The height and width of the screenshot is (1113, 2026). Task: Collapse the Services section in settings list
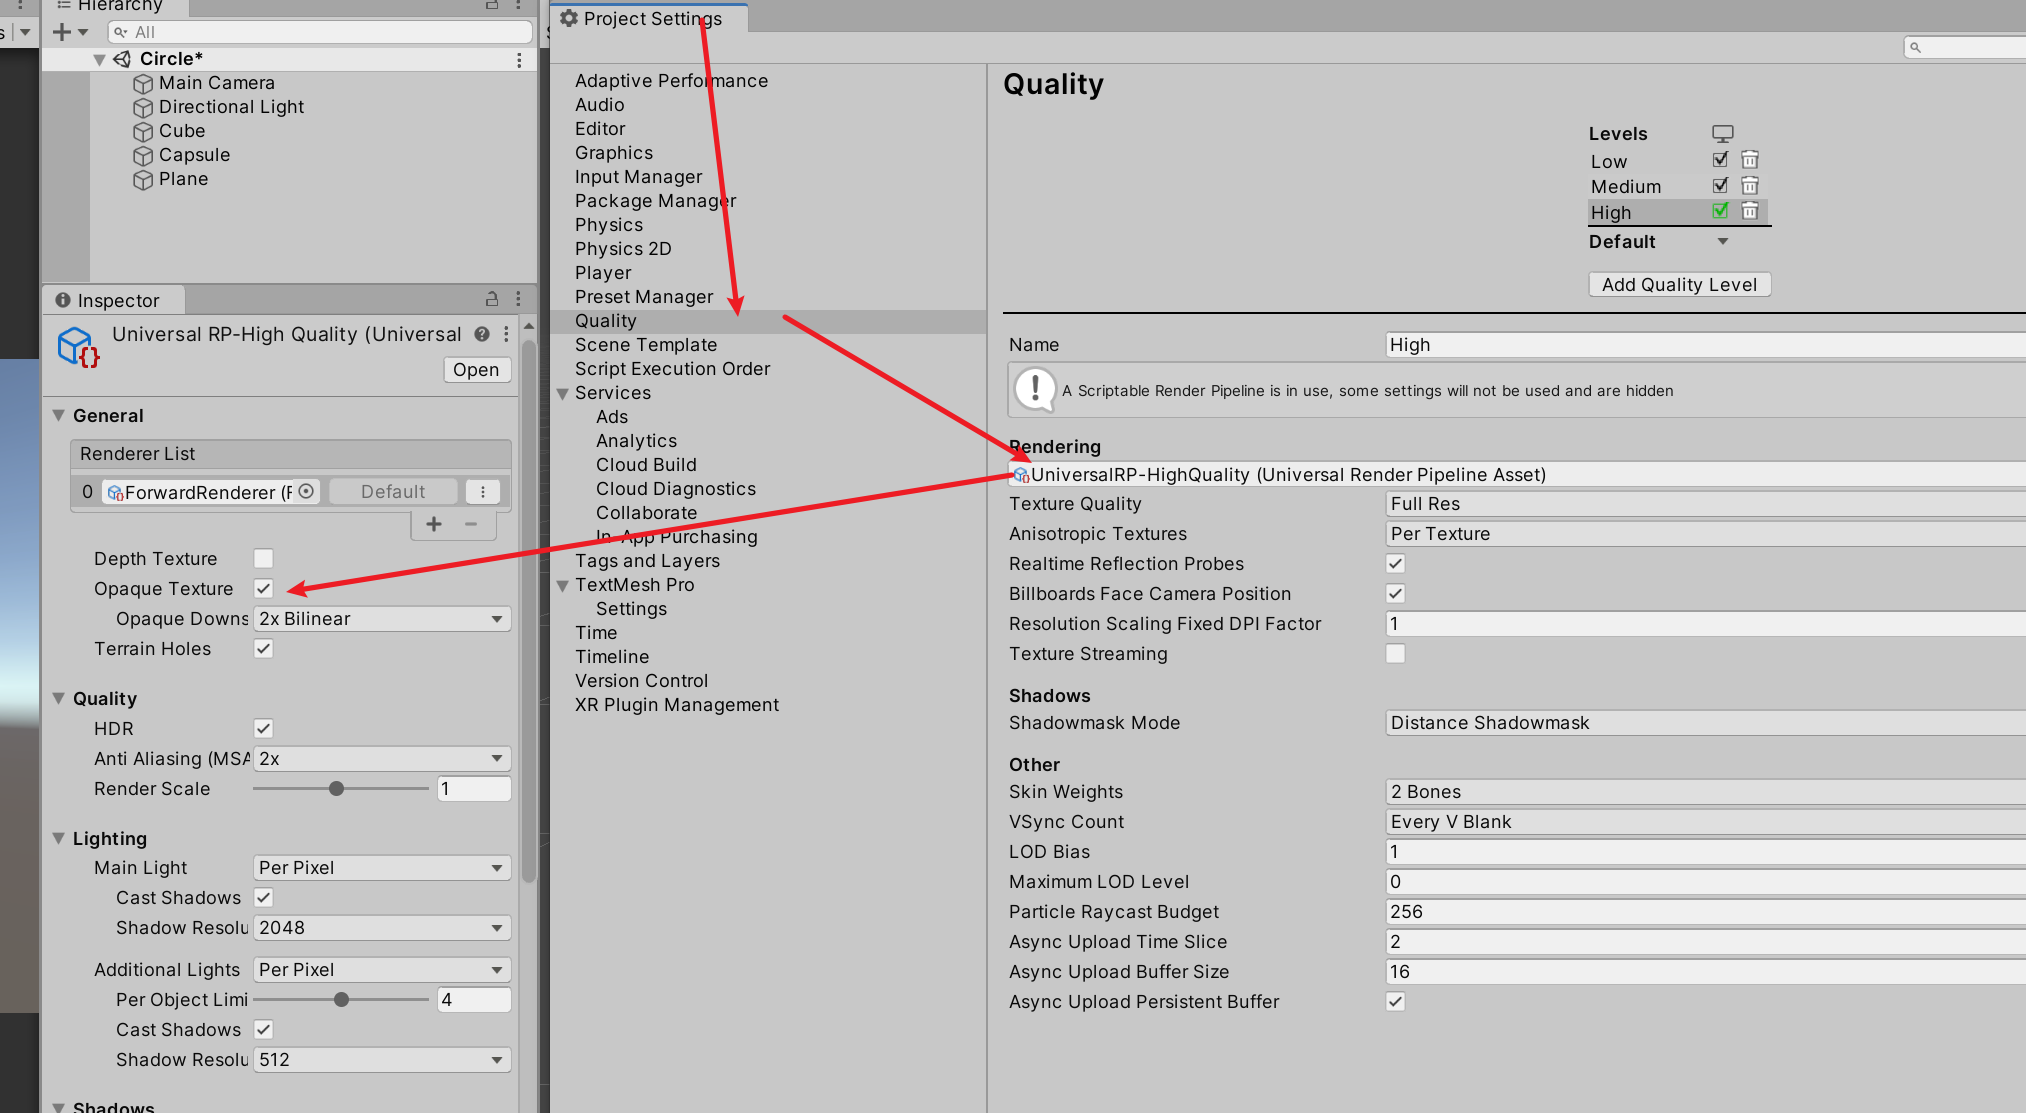563,393
